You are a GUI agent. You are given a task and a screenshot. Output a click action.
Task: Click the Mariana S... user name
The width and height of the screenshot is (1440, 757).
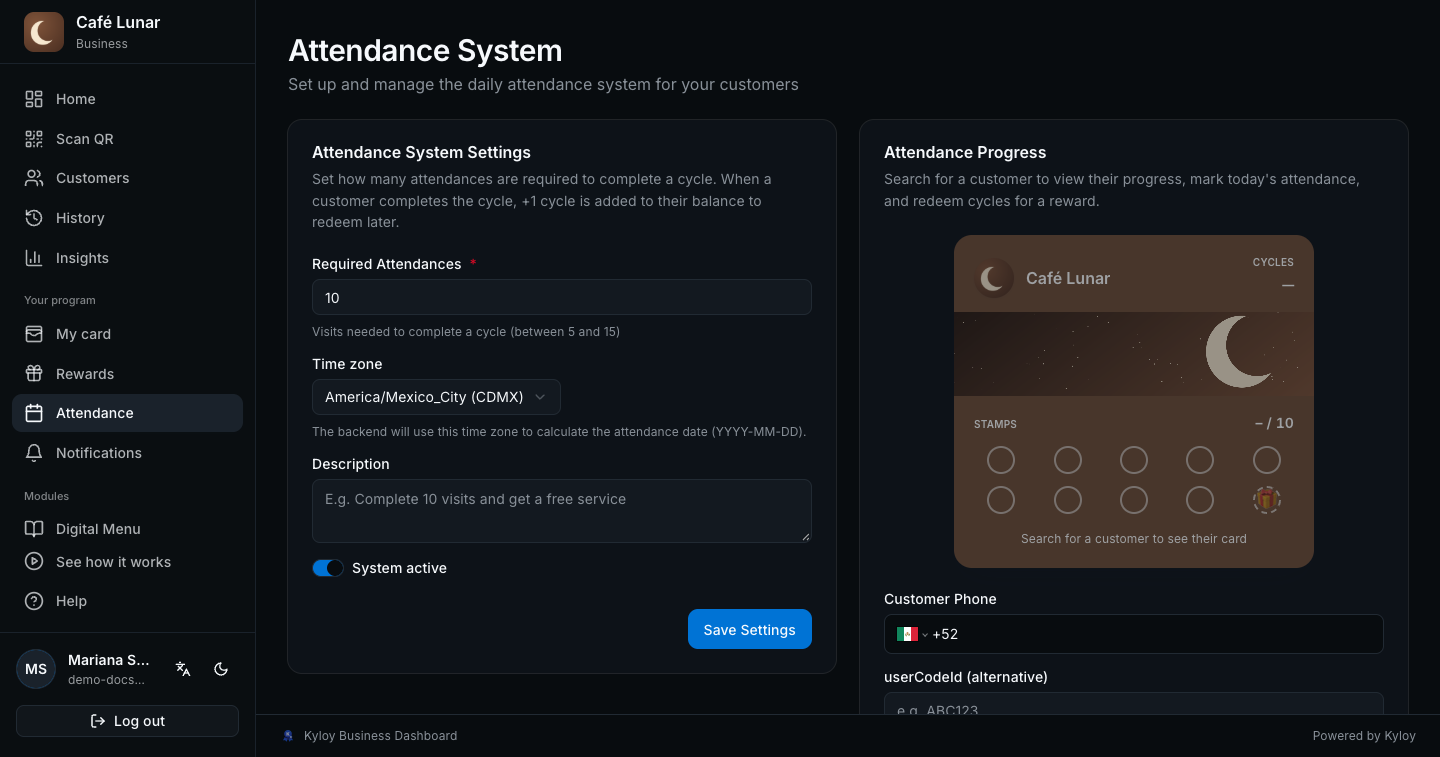109,660
